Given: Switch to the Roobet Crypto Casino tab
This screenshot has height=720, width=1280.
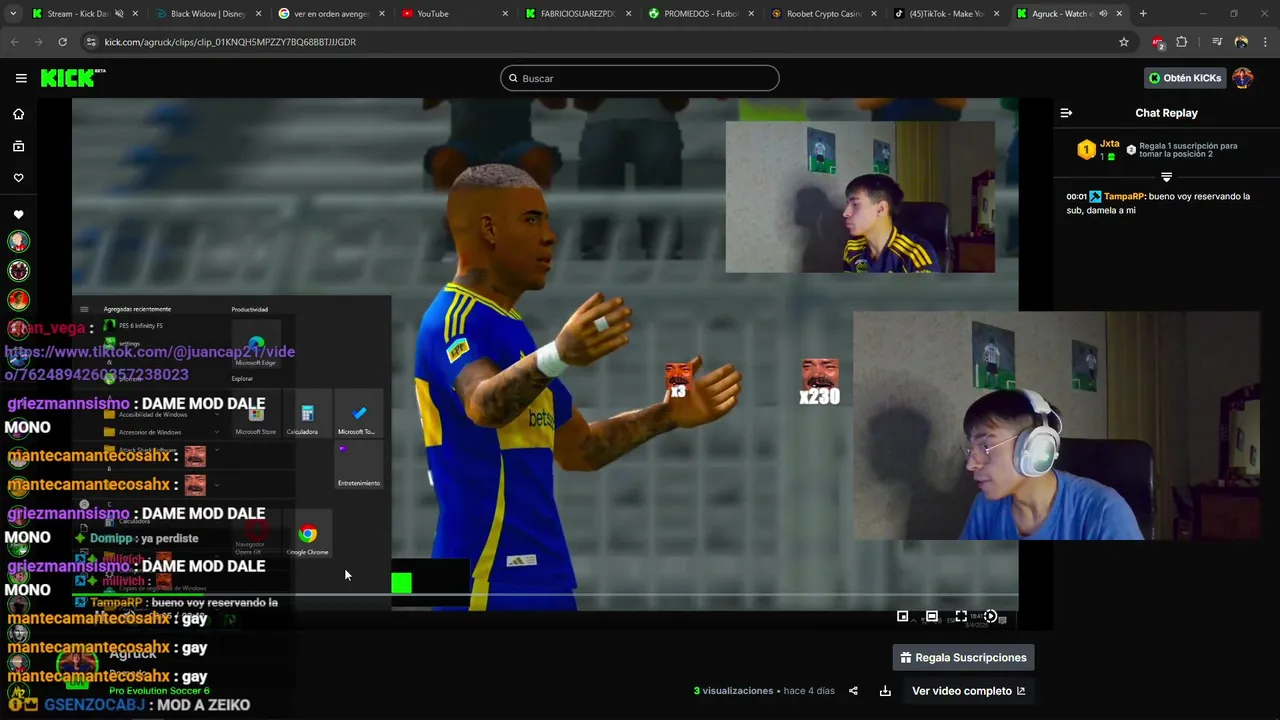Looking at the screenshot, I should click(x=824, y=14).
